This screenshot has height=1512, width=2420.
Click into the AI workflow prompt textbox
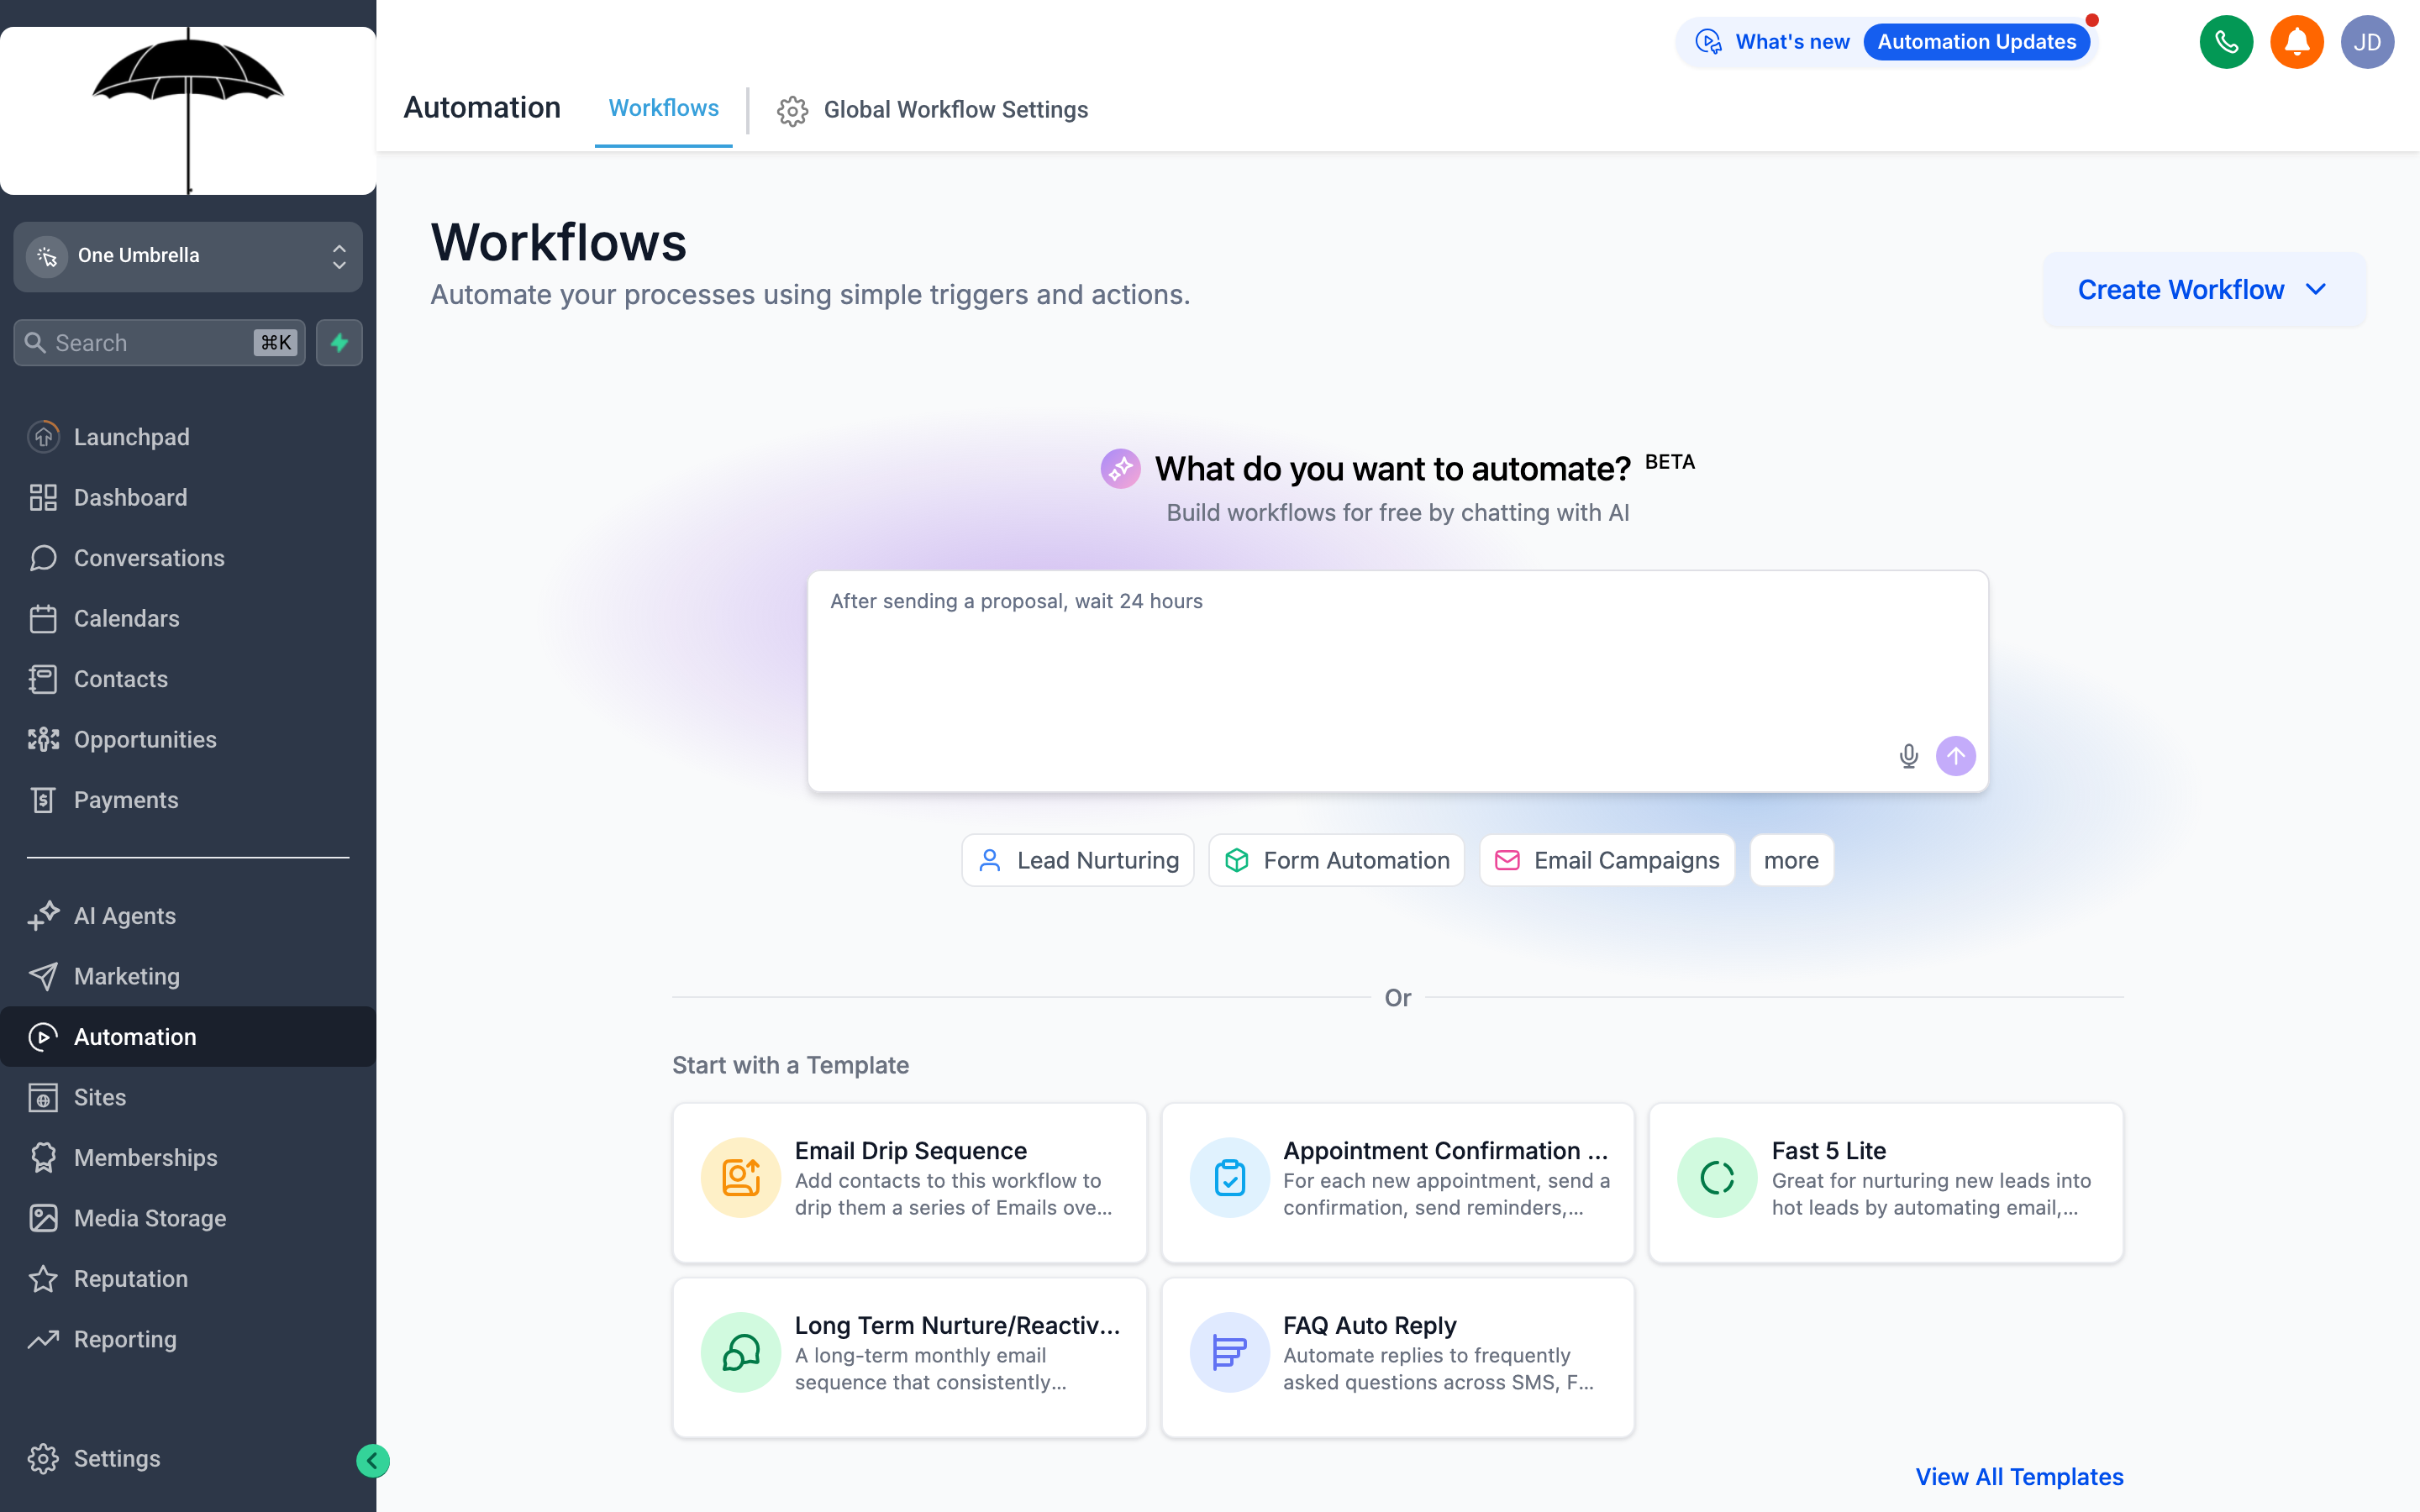click(x=1397, y=681)
